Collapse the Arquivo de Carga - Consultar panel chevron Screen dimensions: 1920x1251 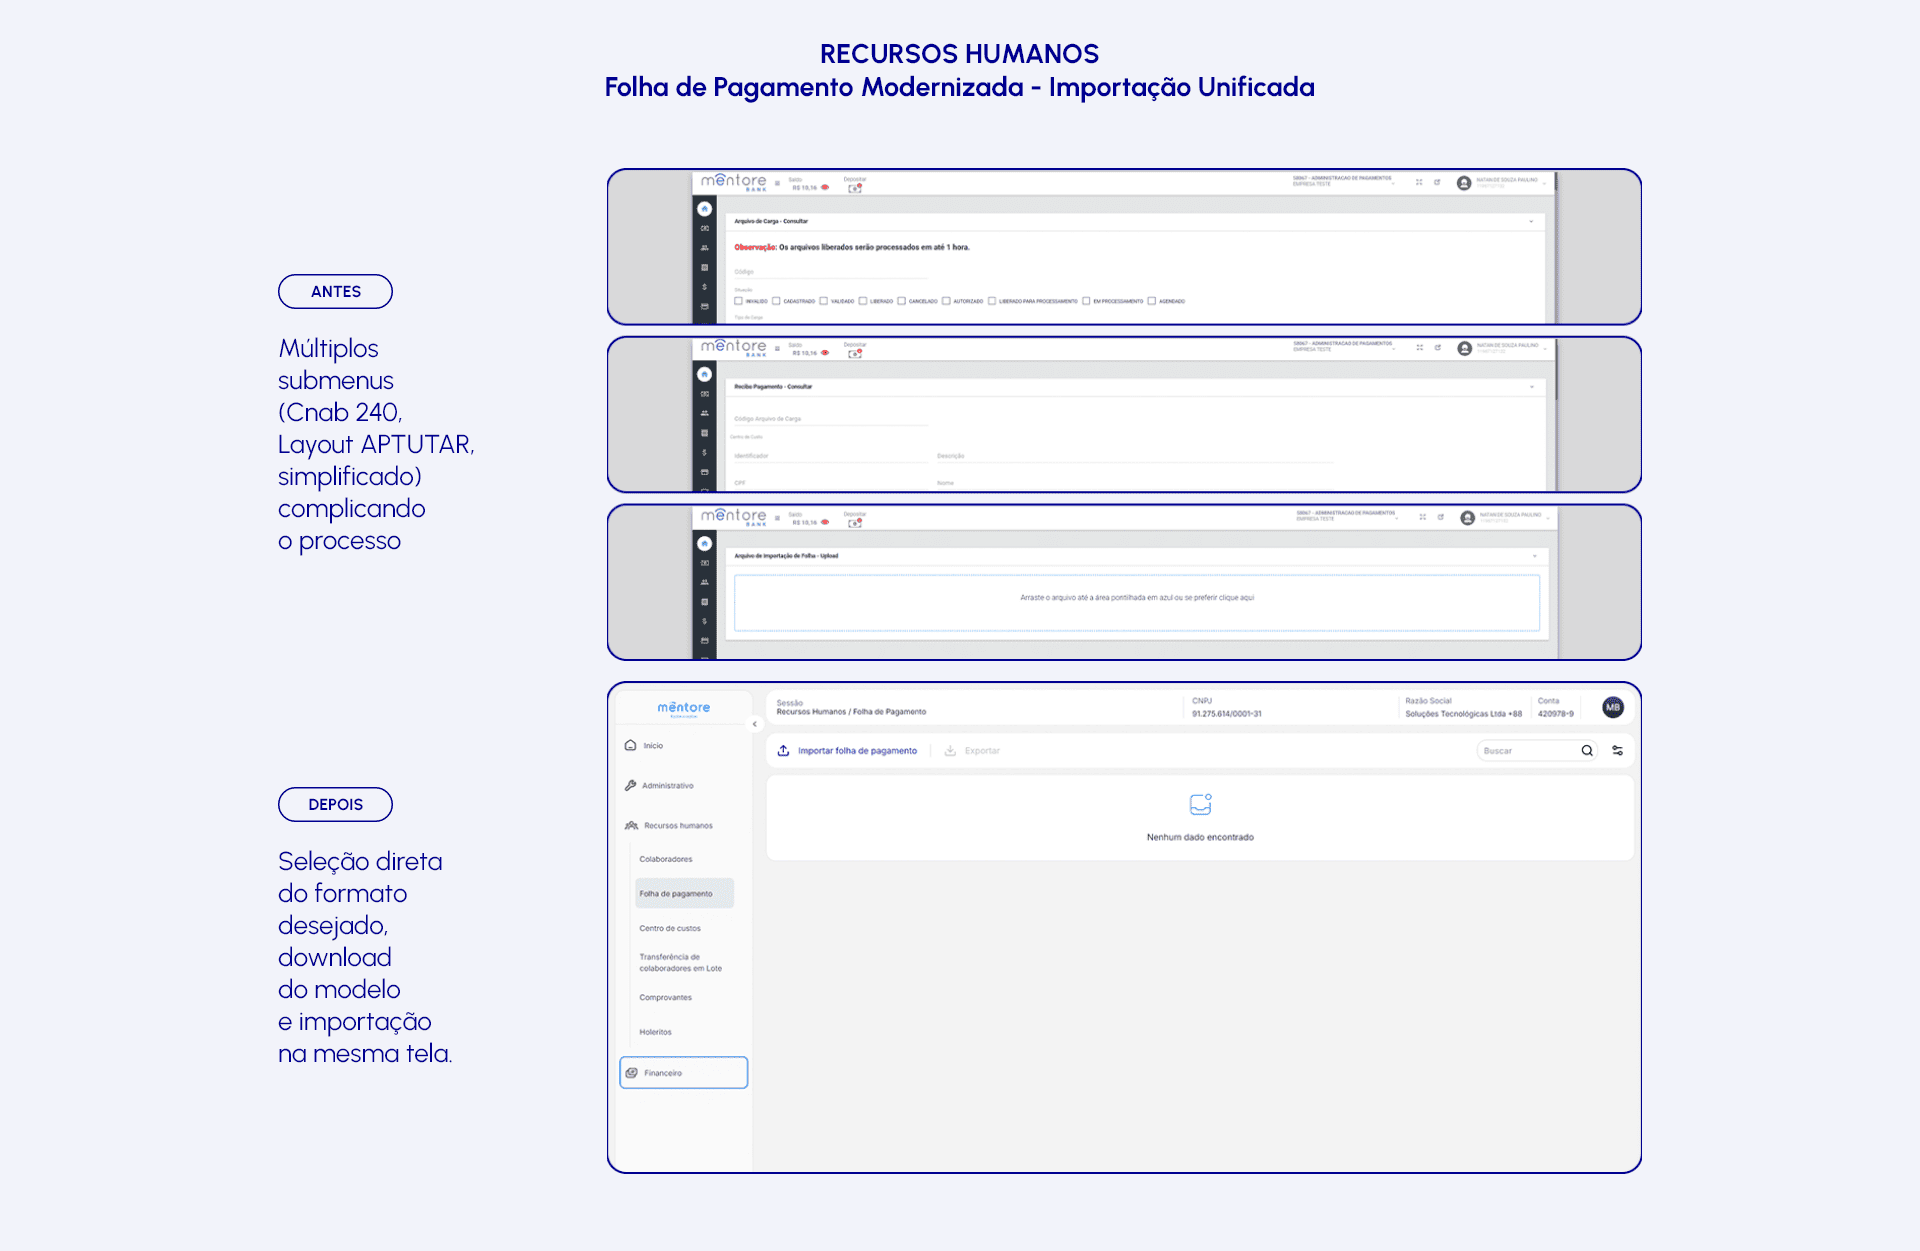(x=1531, y=221)
